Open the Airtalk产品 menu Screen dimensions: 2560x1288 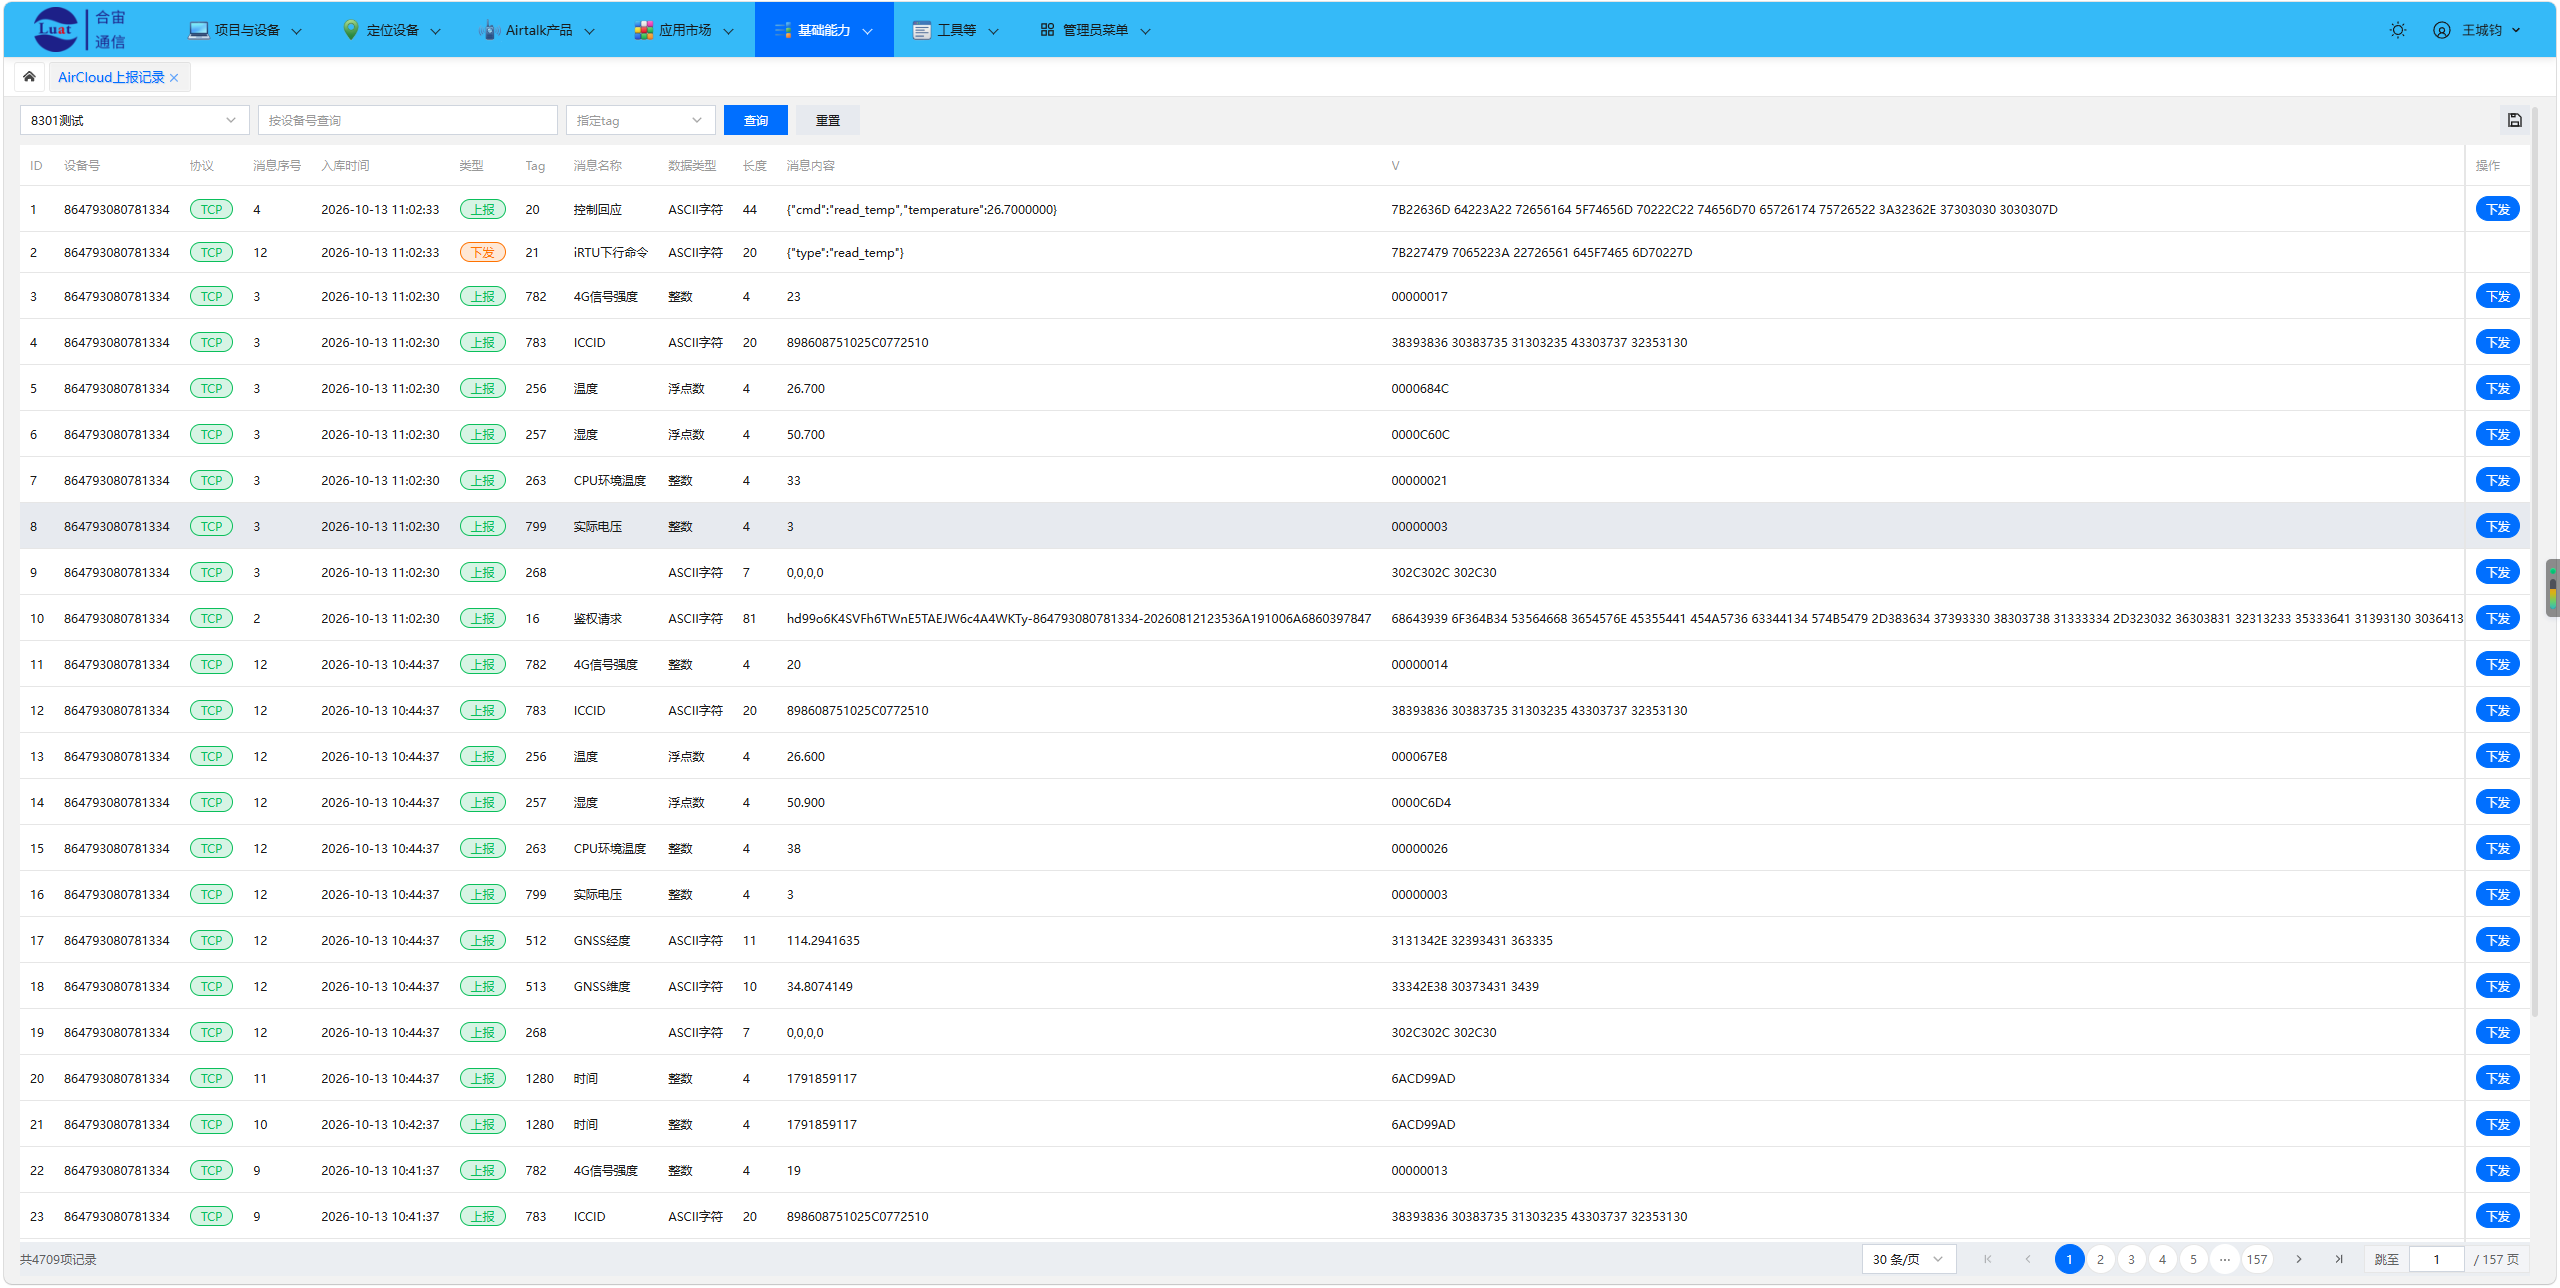click(x=538, y=30)
